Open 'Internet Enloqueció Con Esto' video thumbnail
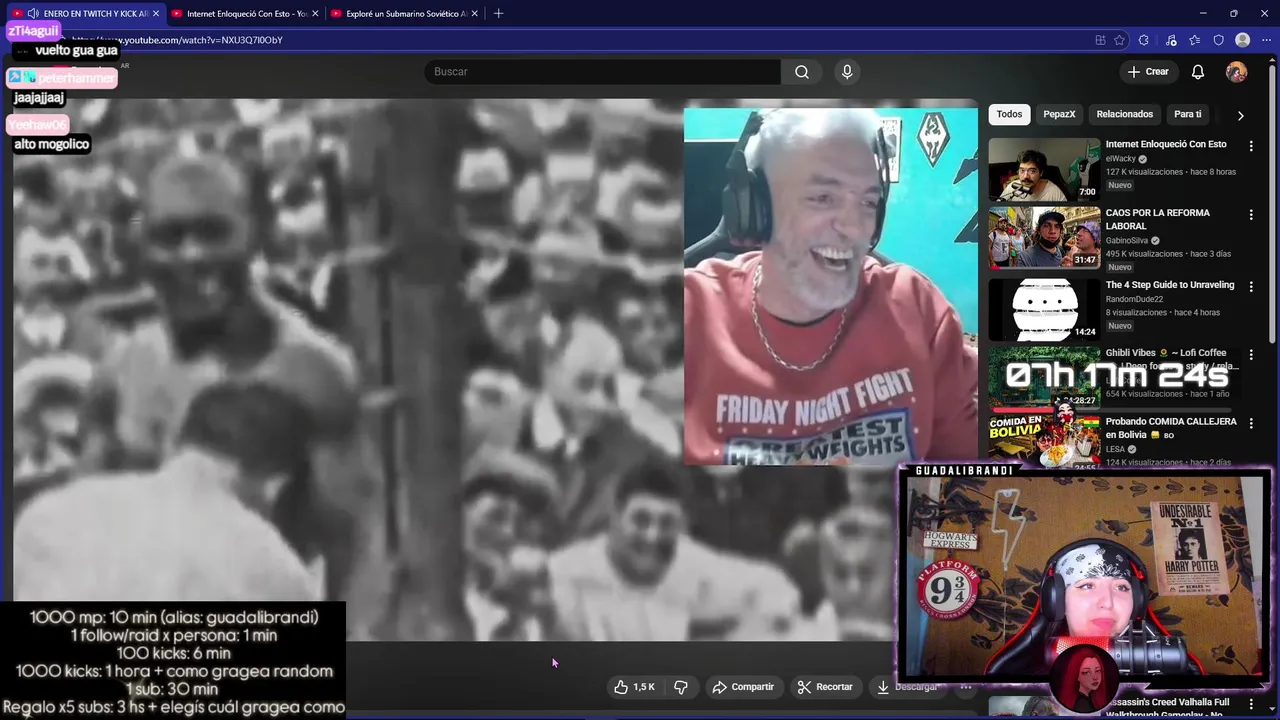This screenshot has width=1280, height=720. (x=1044, y=169)
